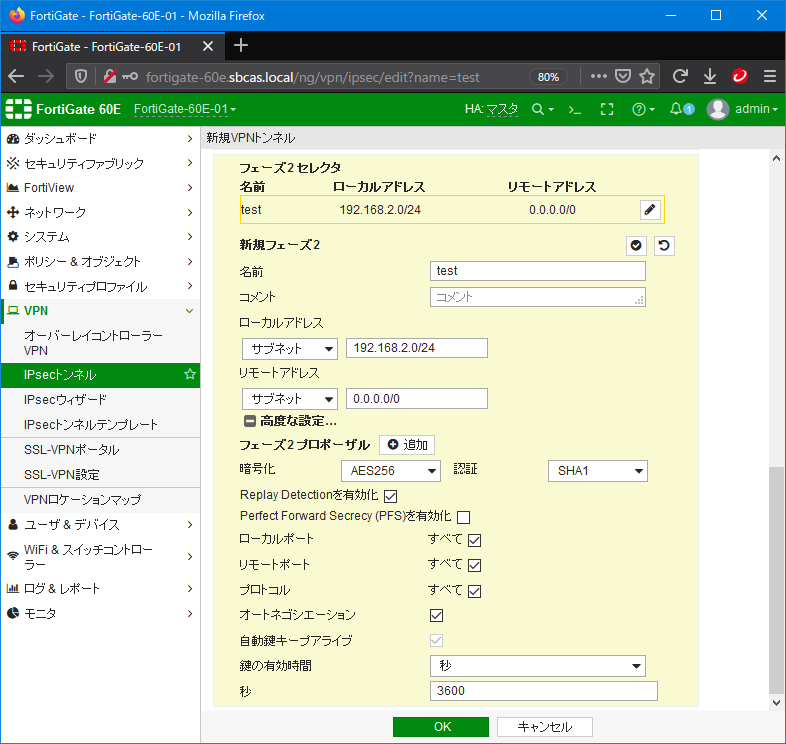This screenshot has height=744, width=786.
Task: Click the tracking protection shield icon
Action: 81,76
